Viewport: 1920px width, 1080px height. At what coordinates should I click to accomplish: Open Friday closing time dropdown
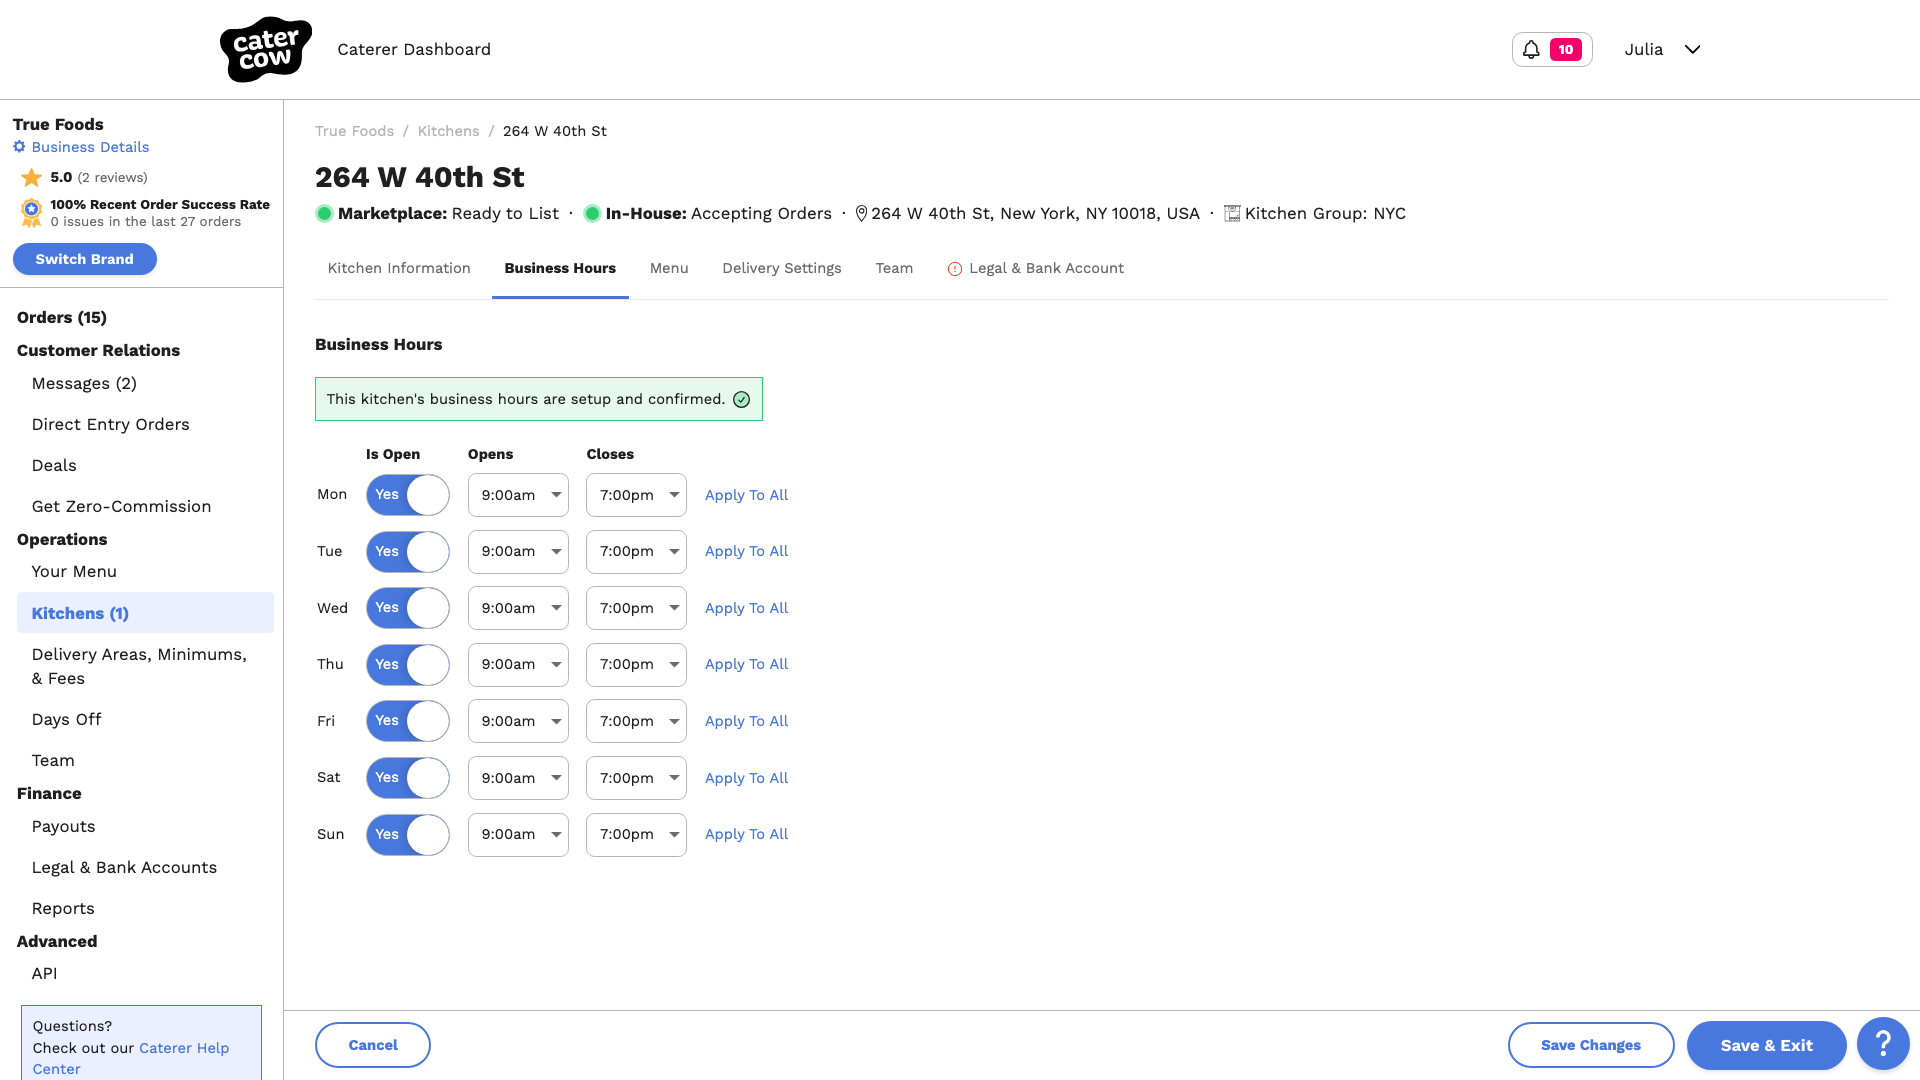636,721
